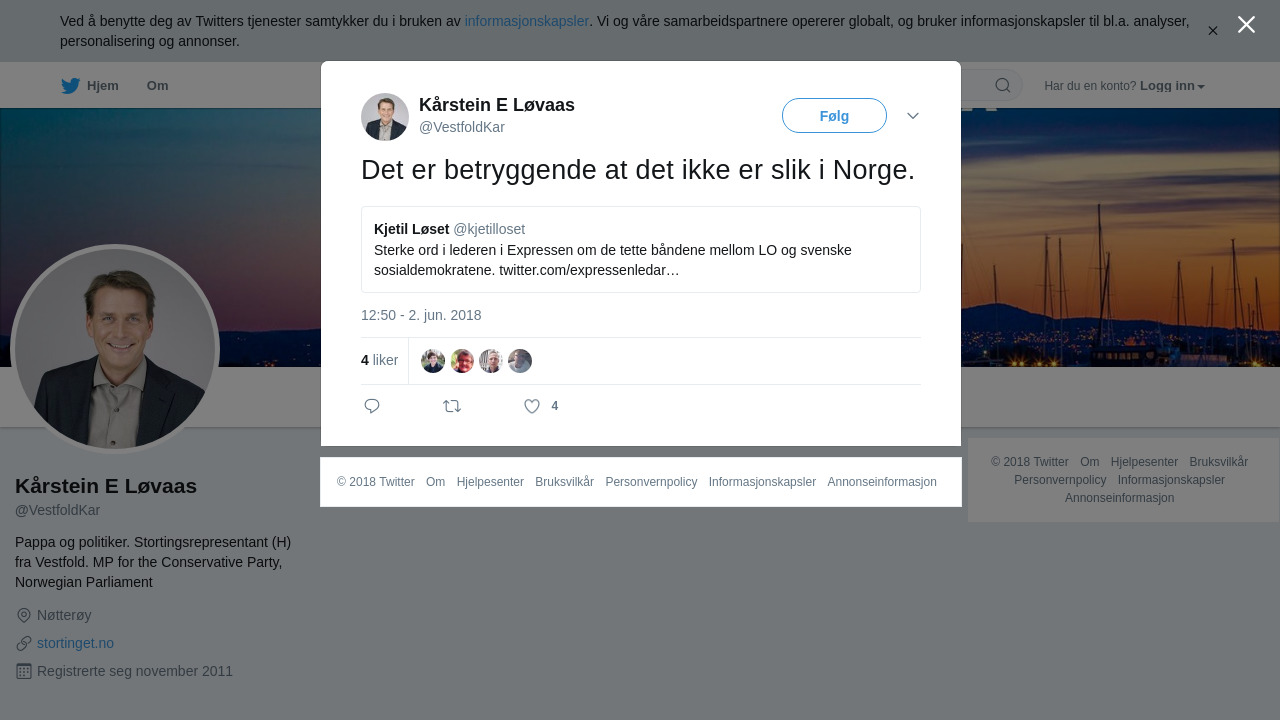Open the Om navigation item
Screen dimensions: 1280x720
(157, 86)
